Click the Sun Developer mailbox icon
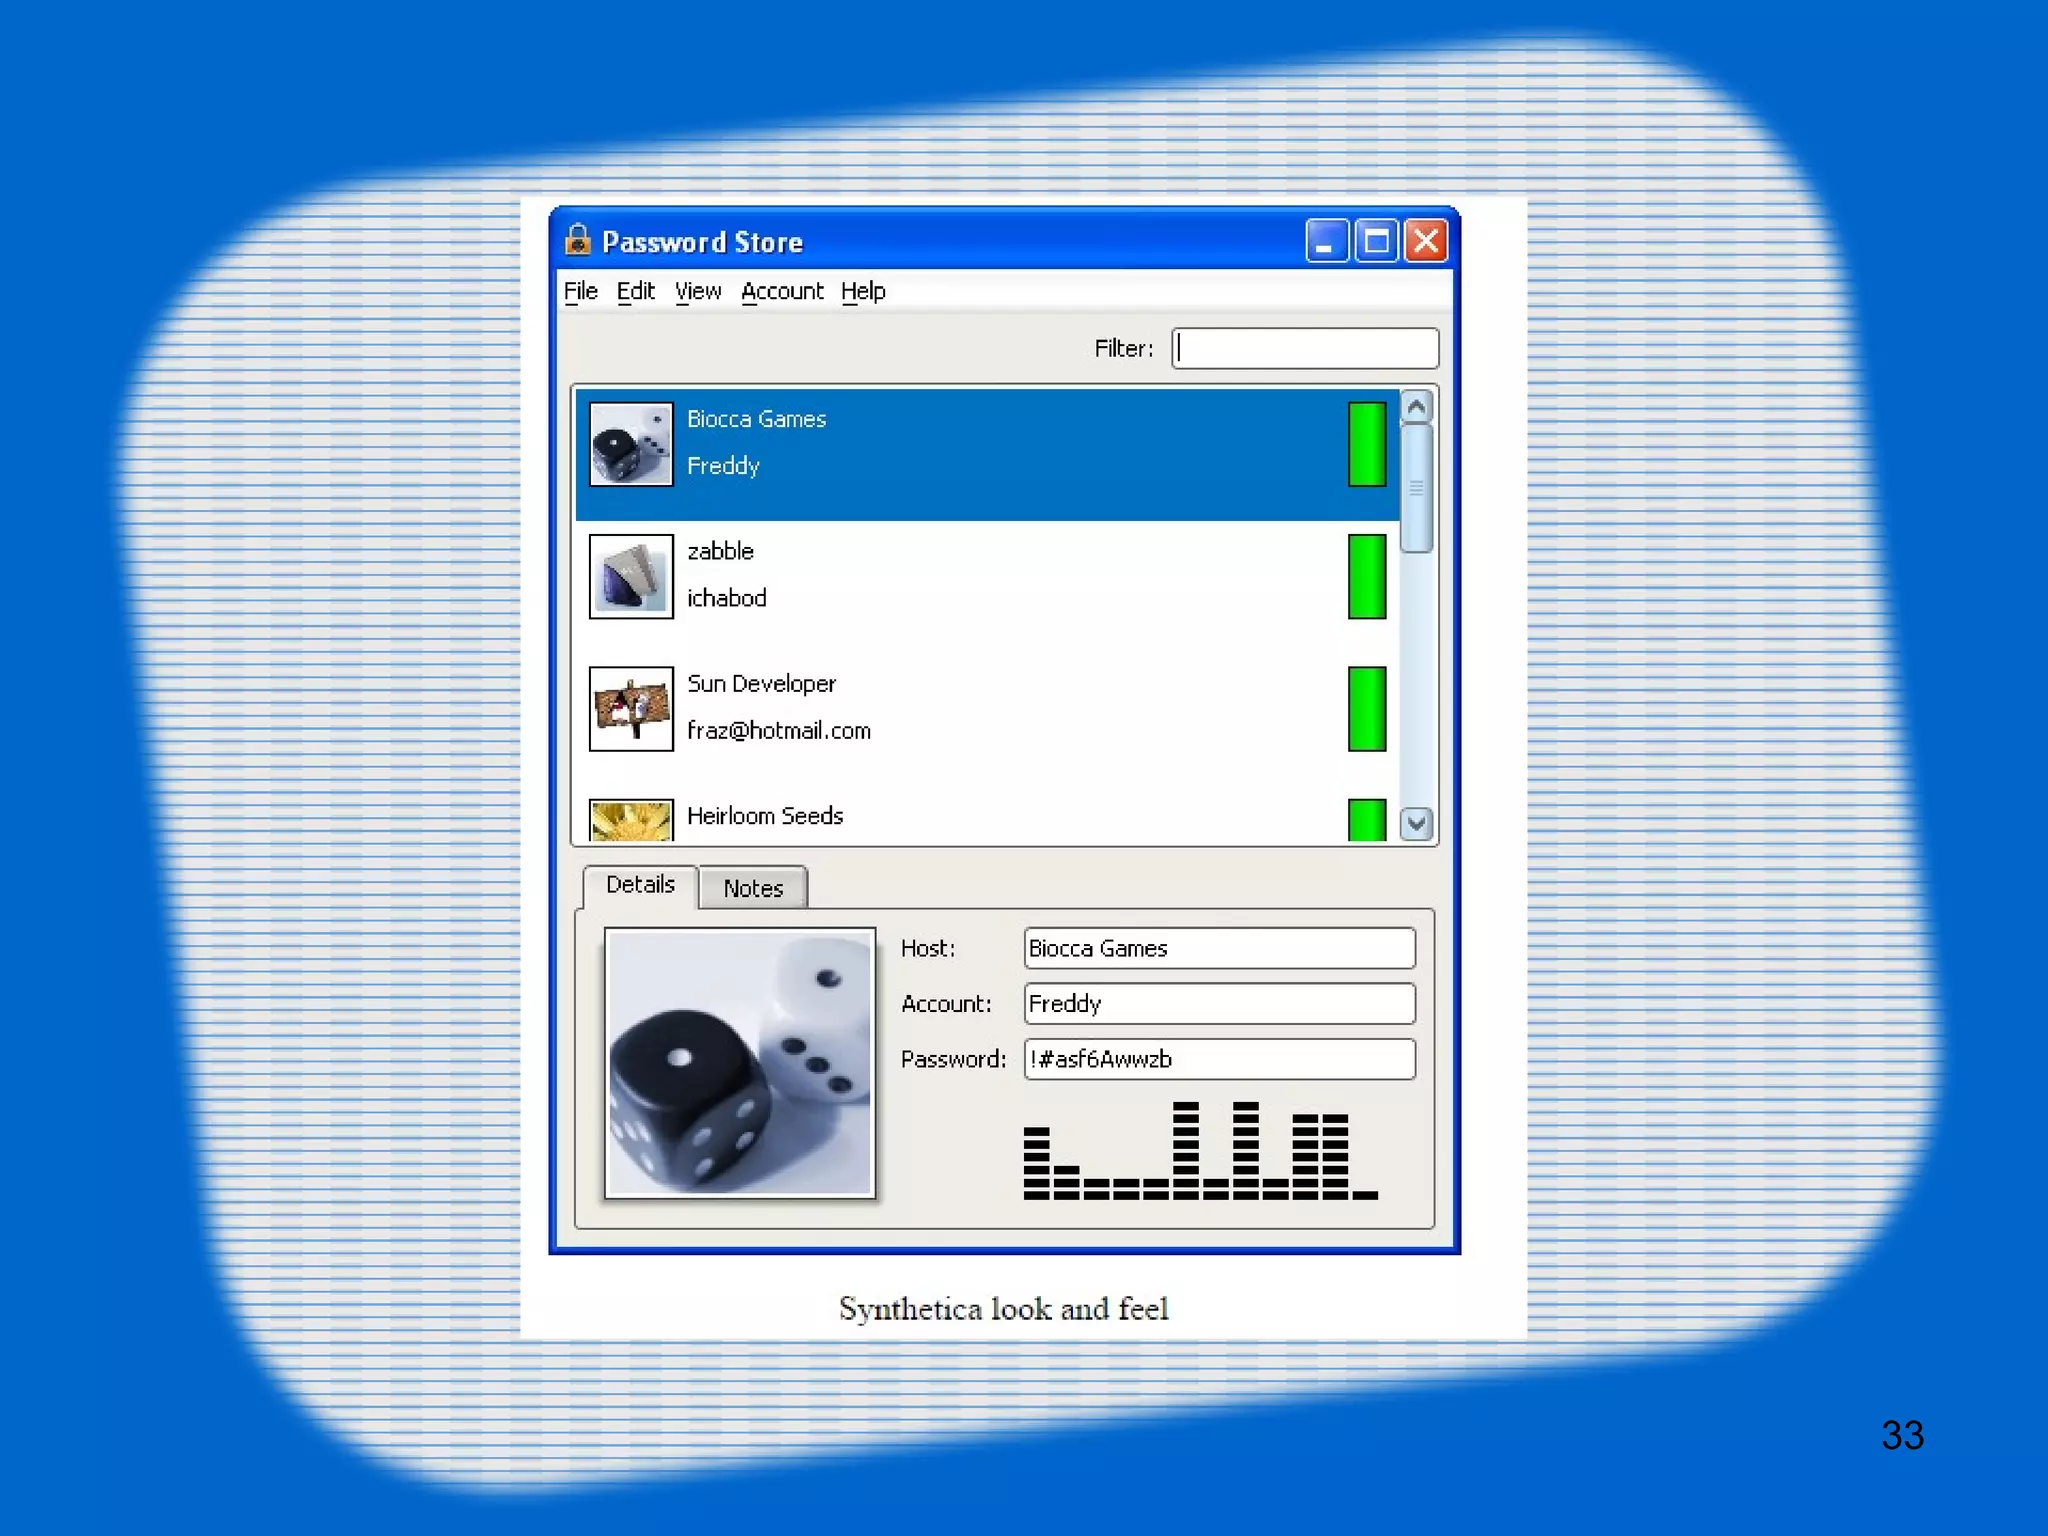 [x=631, y=708]
